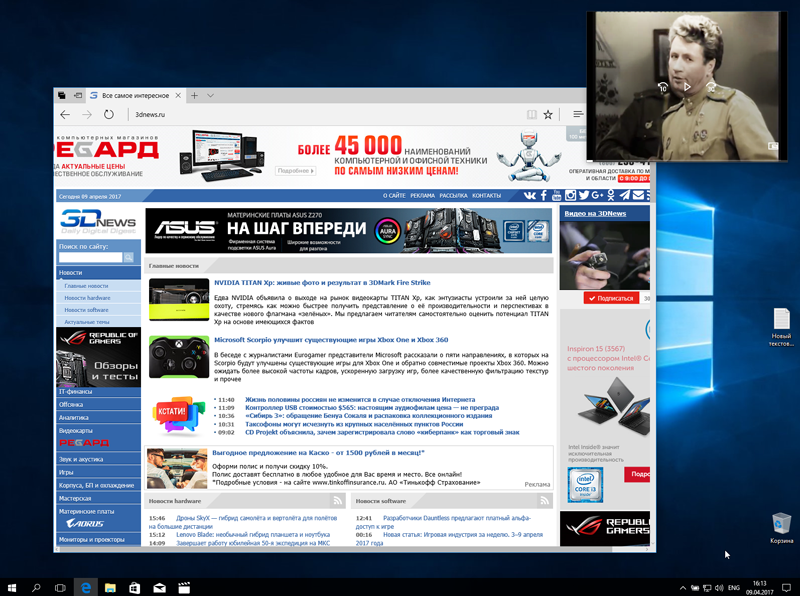Viewport: 800px width, 596px height.
Task: Open 3DNews email subscription envelope icon
Action: pos(638,195)
